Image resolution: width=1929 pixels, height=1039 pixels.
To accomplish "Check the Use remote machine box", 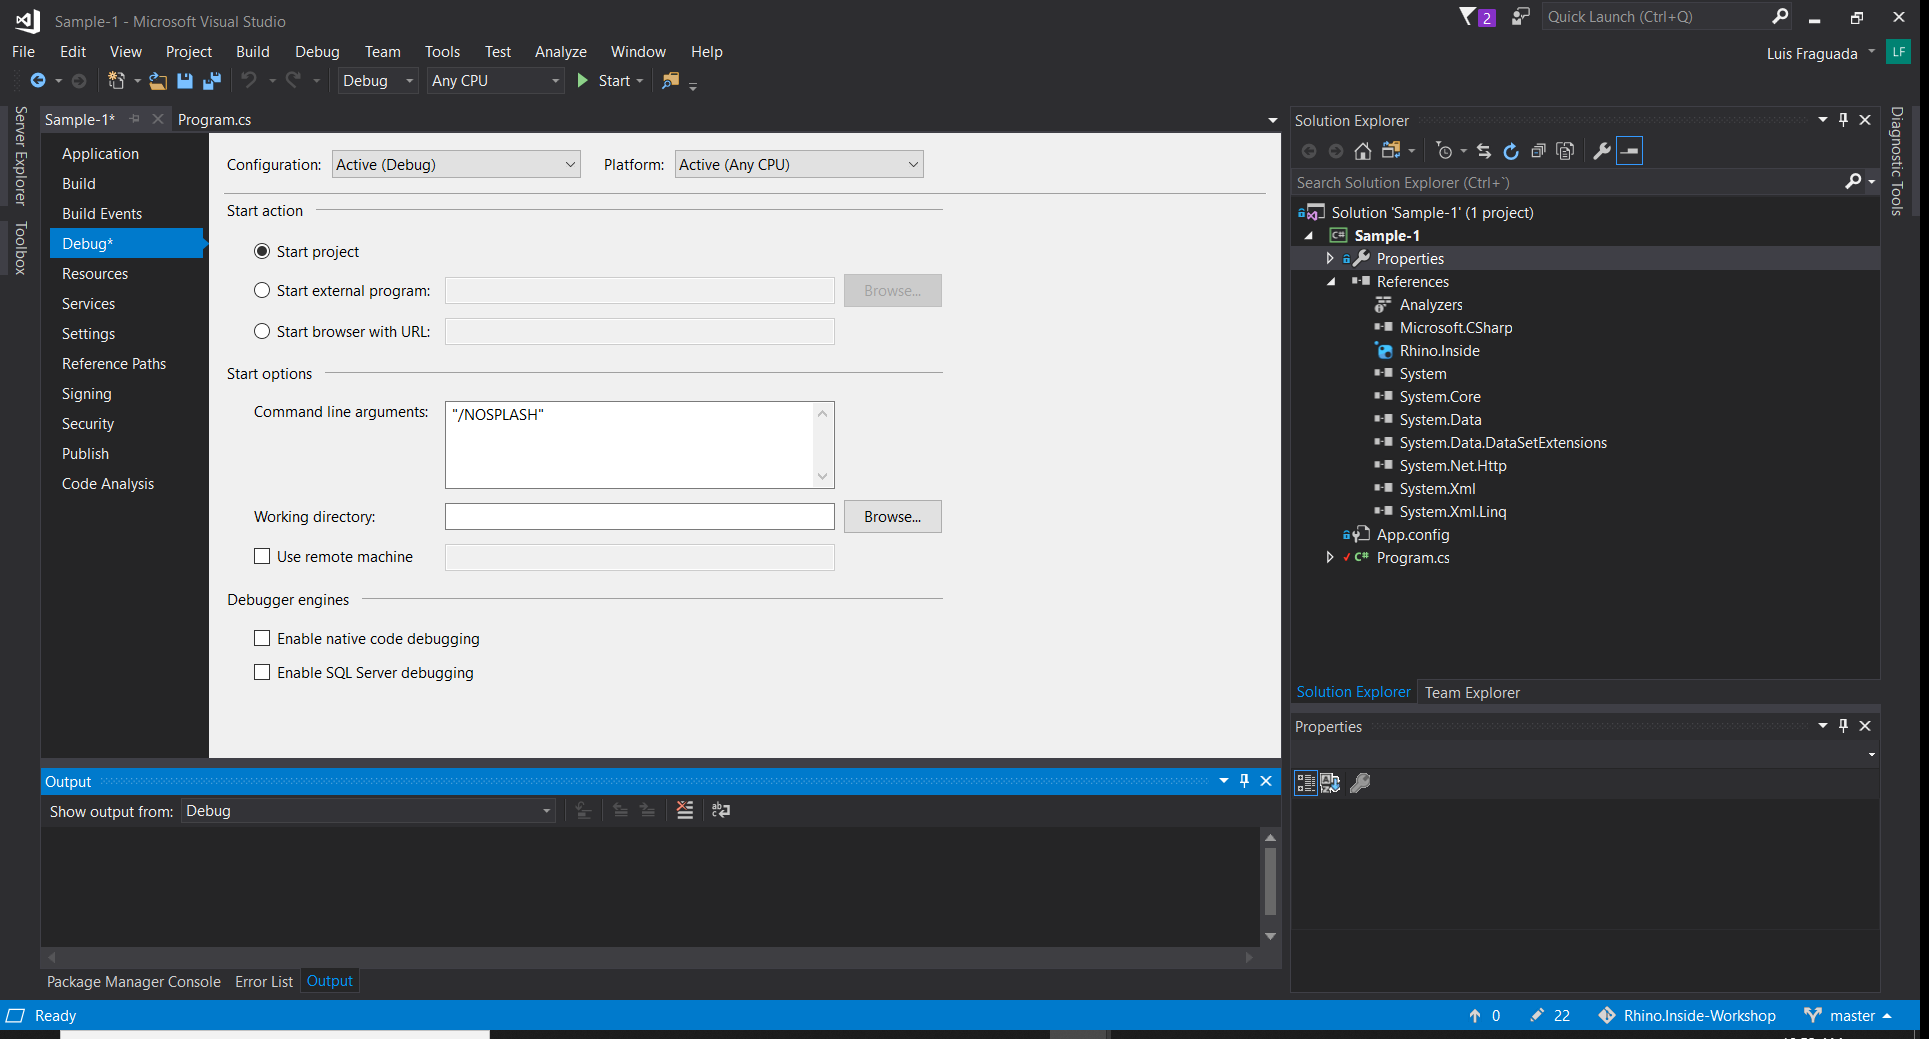I will pos(262,556).
